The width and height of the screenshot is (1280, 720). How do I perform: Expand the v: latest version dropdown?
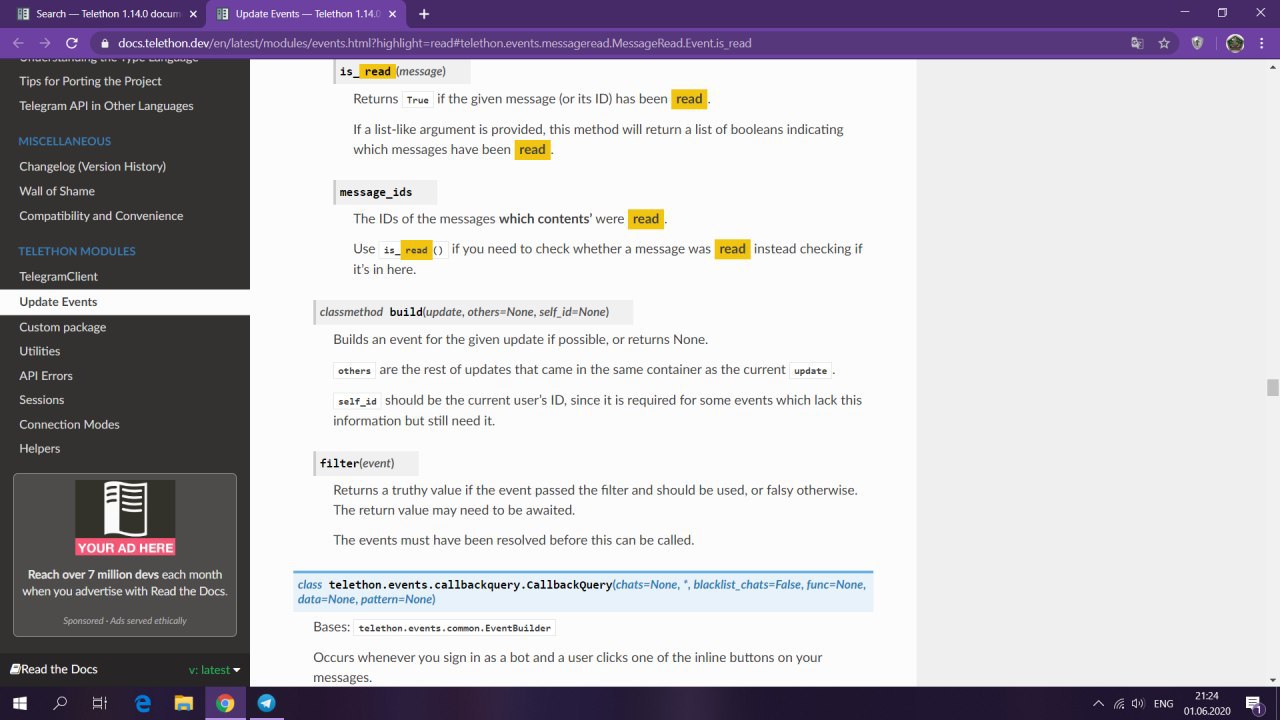[x=214, y=670]
